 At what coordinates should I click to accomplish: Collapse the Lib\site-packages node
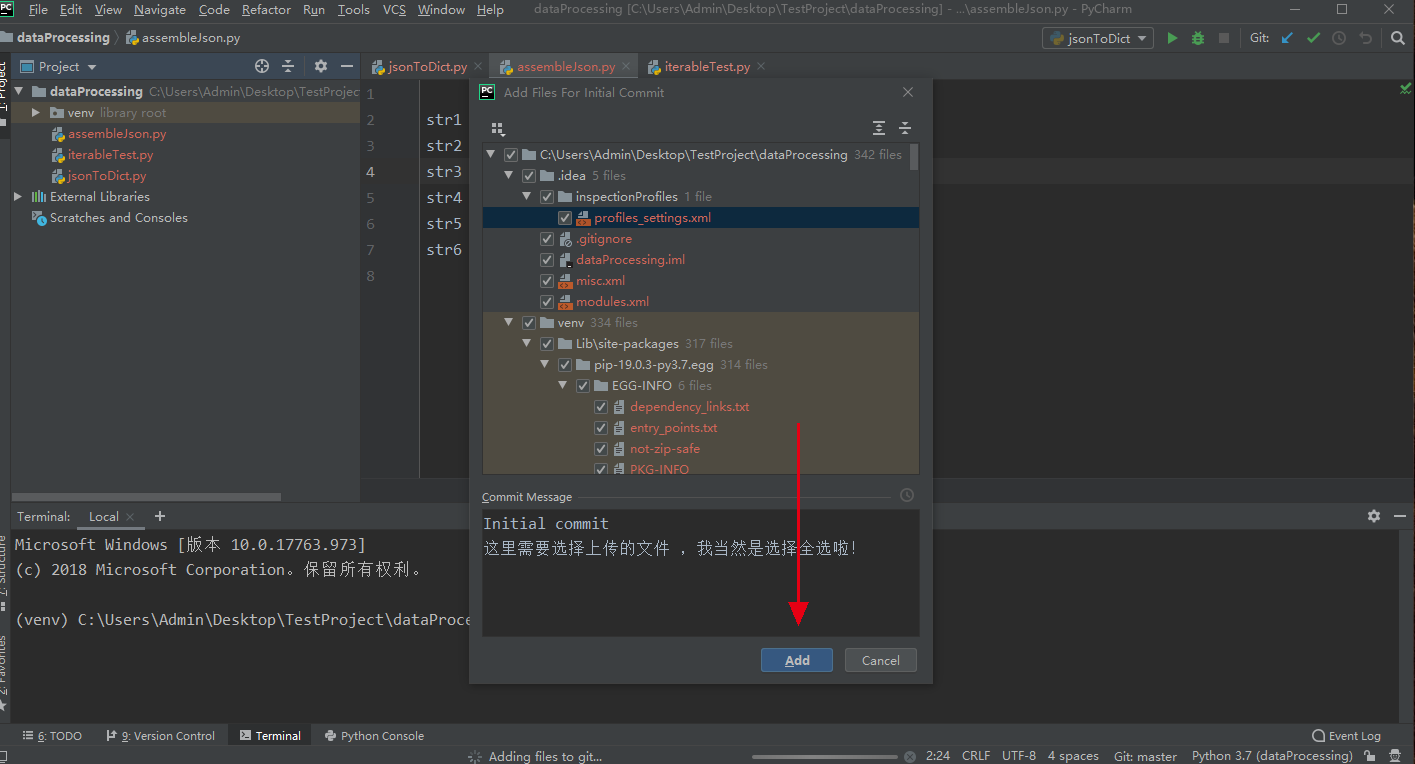coord(527,344)
